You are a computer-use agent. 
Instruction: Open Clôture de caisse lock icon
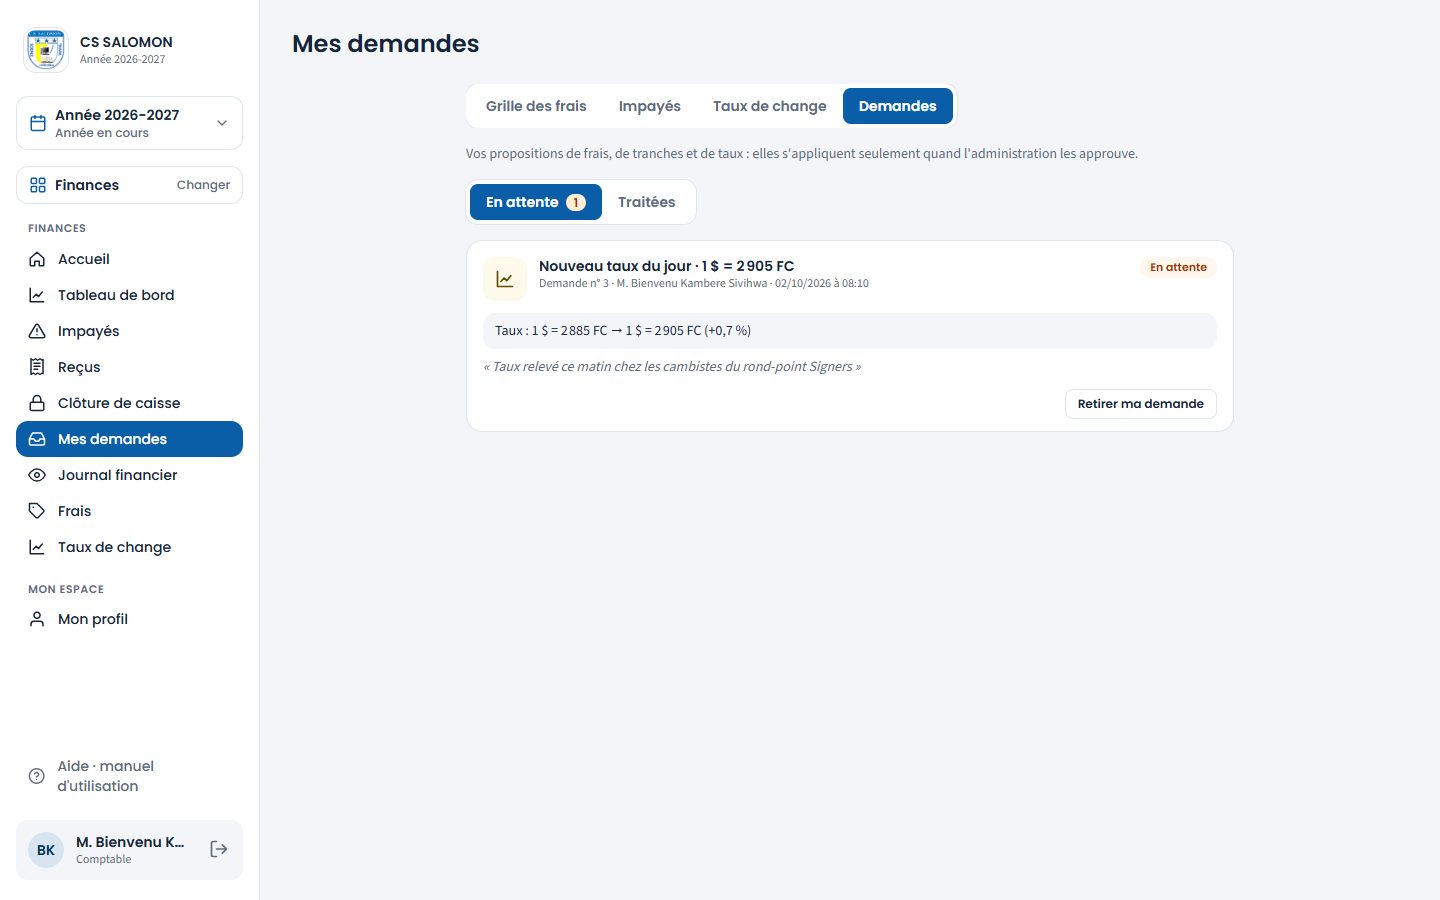(37, 403)
